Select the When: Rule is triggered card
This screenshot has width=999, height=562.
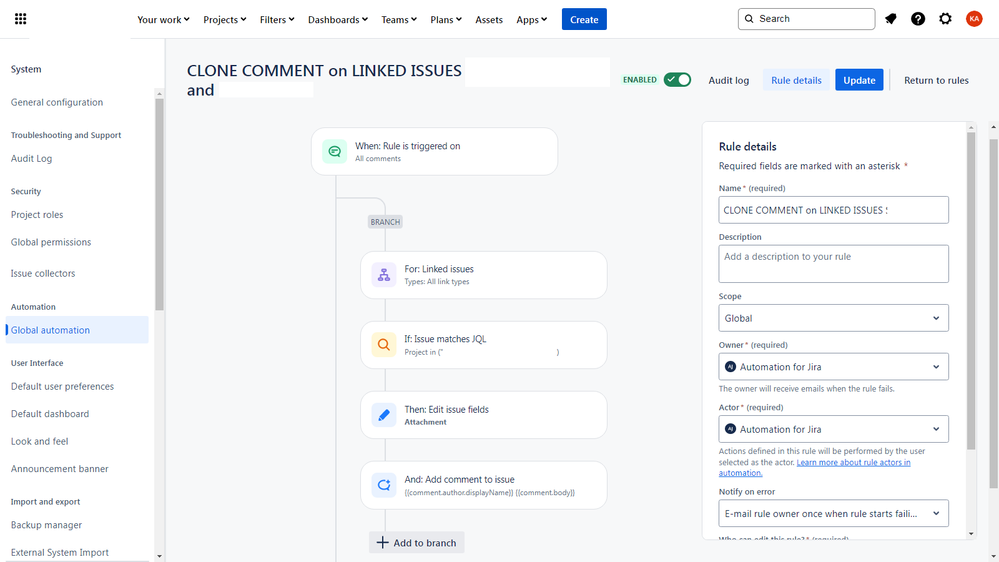click(x=435, y=152)
